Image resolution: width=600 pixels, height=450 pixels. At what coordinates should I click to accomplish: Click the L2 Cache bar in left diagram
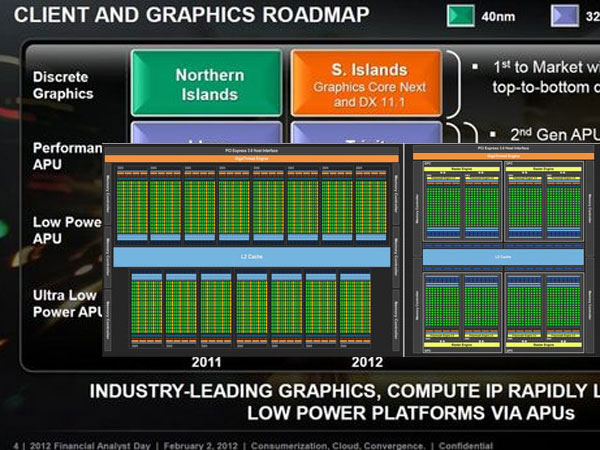[251, 258]
